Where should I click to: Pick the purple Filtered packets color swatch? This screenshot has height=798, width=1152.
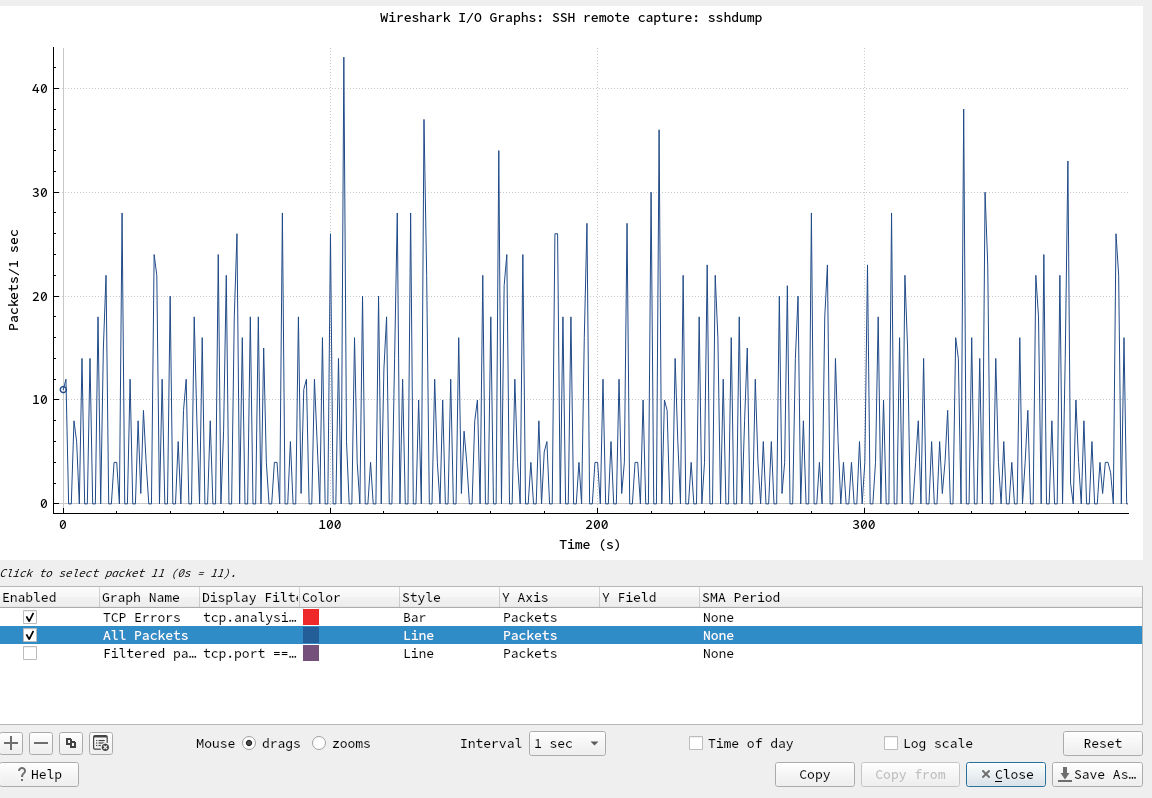[x=311, y=653]
